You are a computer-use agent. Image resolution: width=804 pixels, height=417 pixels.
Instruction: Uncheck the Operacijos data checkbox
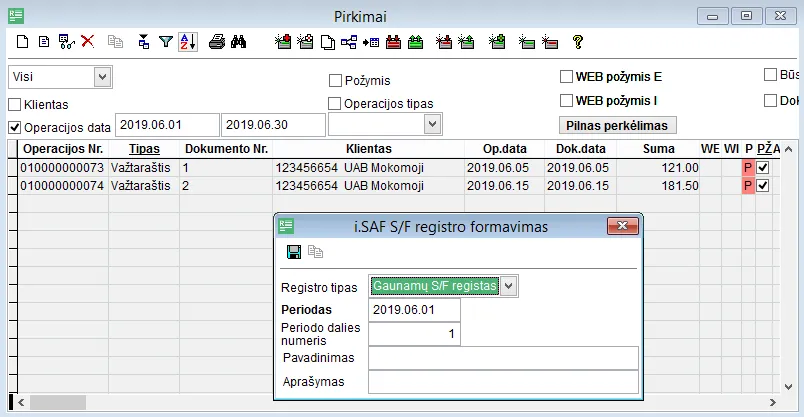(14, 127)
